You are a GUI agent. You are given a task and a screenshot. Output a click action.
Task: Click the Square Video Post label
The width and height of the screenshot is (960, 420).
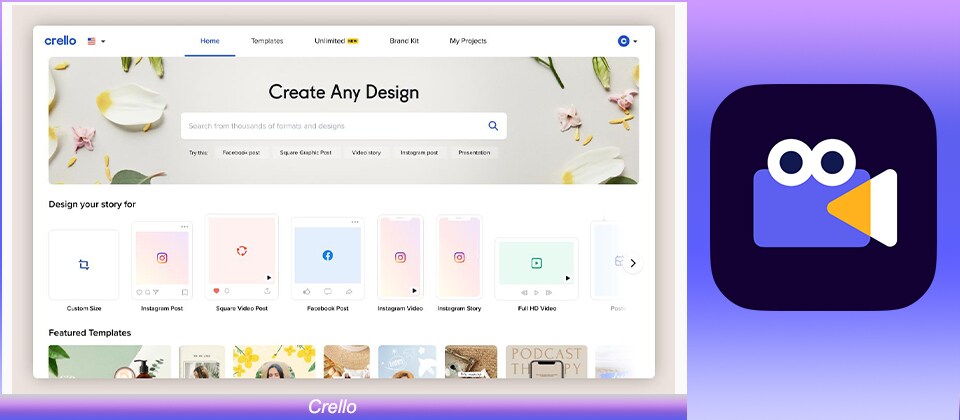tap(242, 309)
